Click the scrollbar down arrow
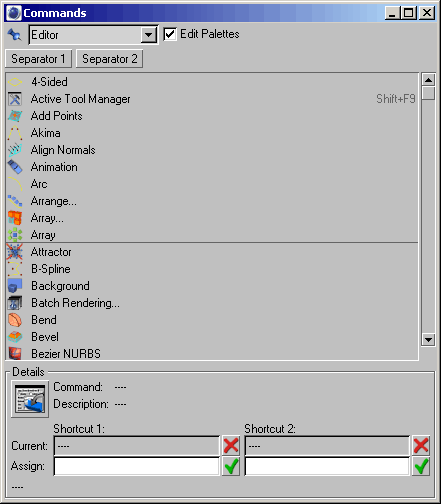The width and height of the screenshot is (441, 504). point(428,340)
